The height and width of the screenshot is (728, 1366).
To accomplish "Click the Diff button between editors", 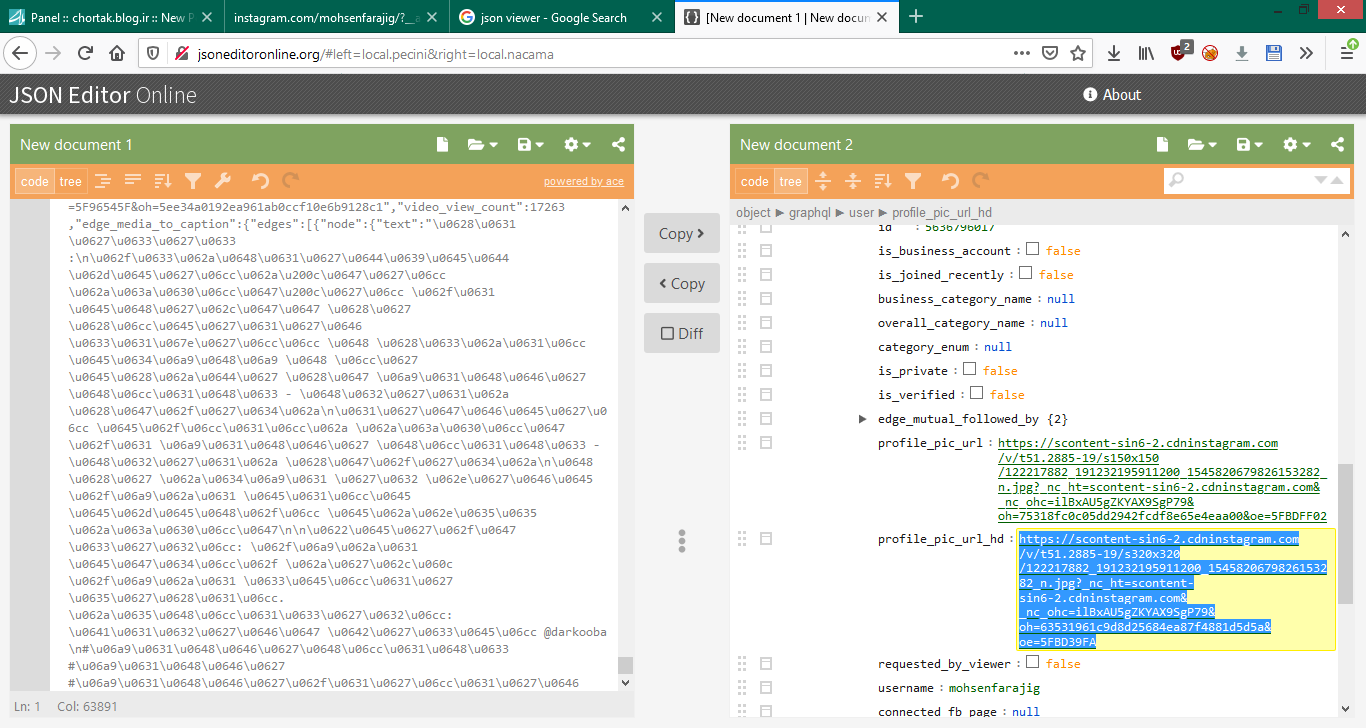I will tap(681, 333).
